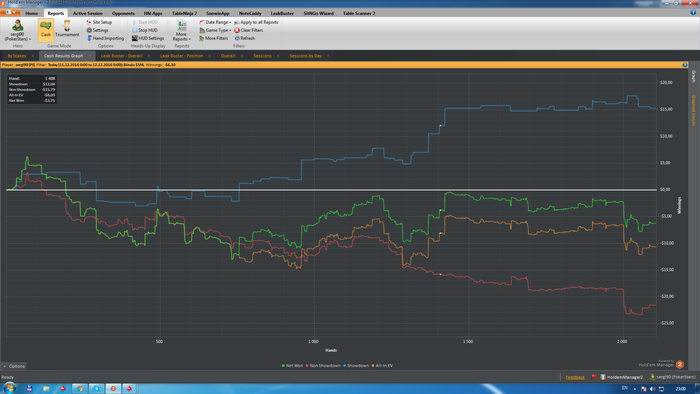The height and width of the screenshot is (394, 700).
Task: Refresh the report
Action: point(245,38)
